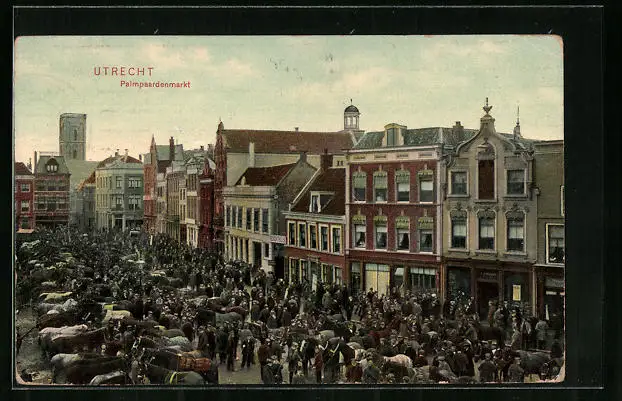
Task: Click the Palmpaardenmarkt caption under the title
Action: pyautogui.click(x=155, y=84)
